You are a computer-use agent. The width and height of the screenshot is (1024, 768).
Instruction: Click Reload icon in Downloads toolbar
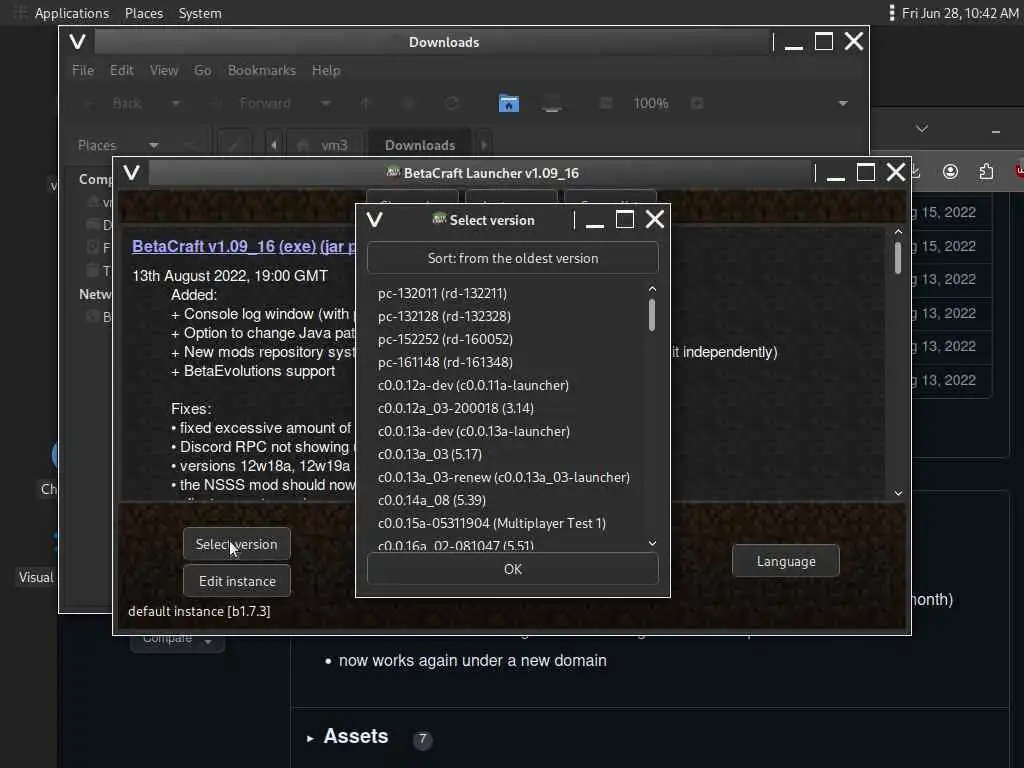pos(452,103)
